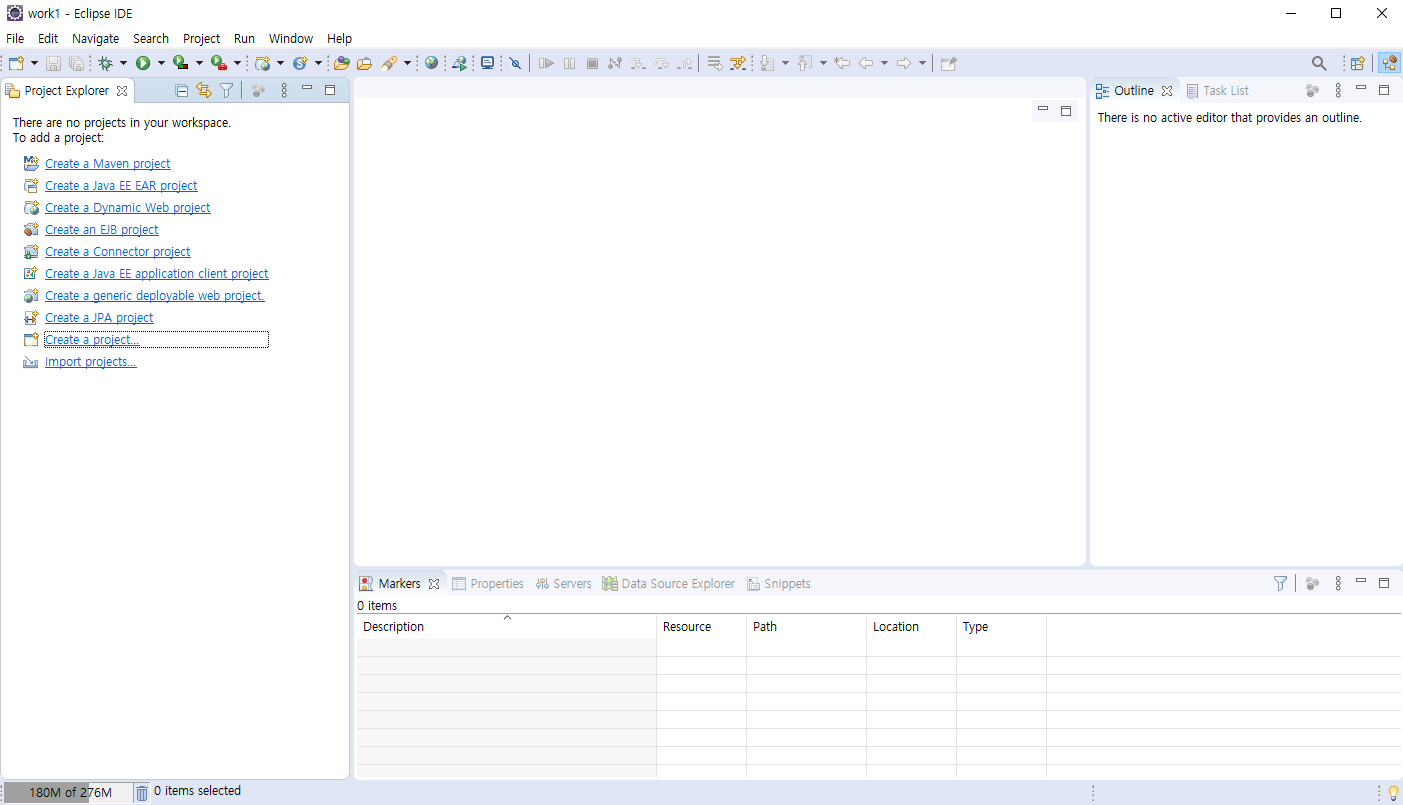Click the heap memory usage bar
Image resolution: width=1403 pixels, height=805 pixels.
click(68, 792)
